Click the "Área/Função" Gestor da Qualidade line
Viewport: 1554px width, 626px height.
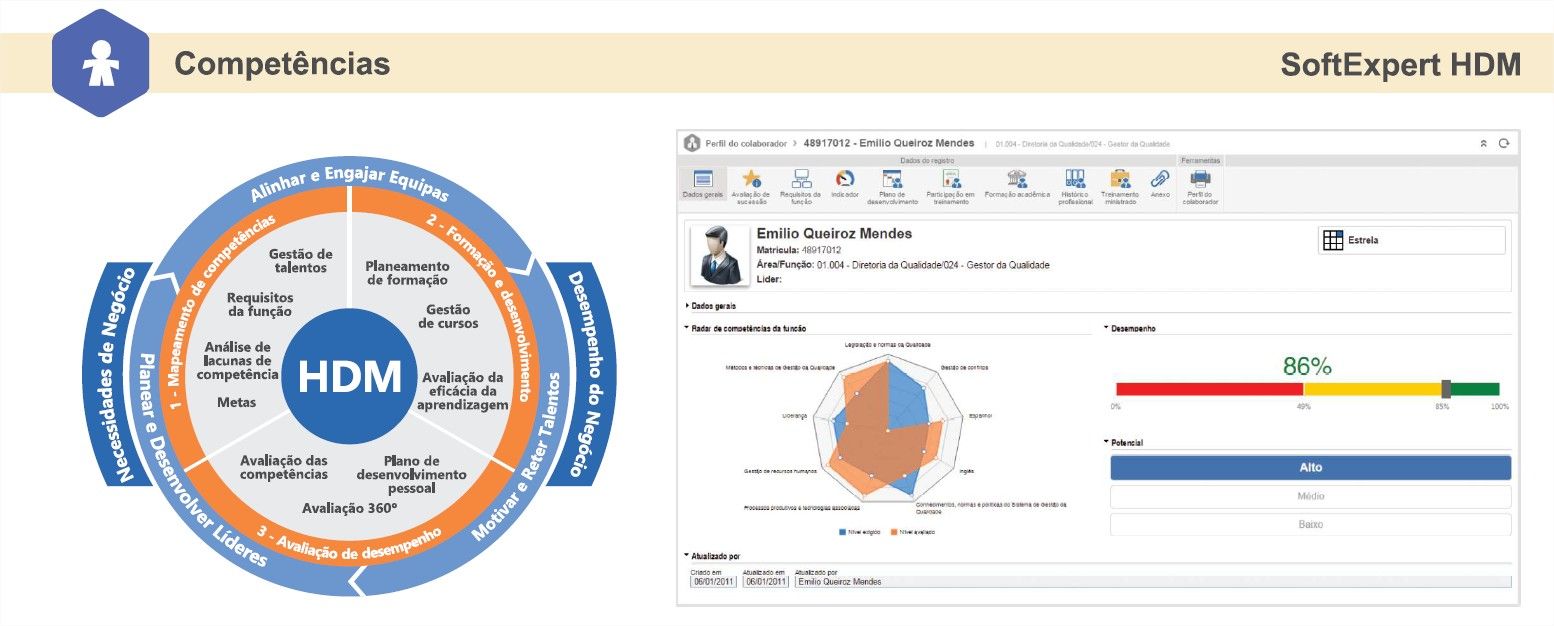tap(903, 264)
